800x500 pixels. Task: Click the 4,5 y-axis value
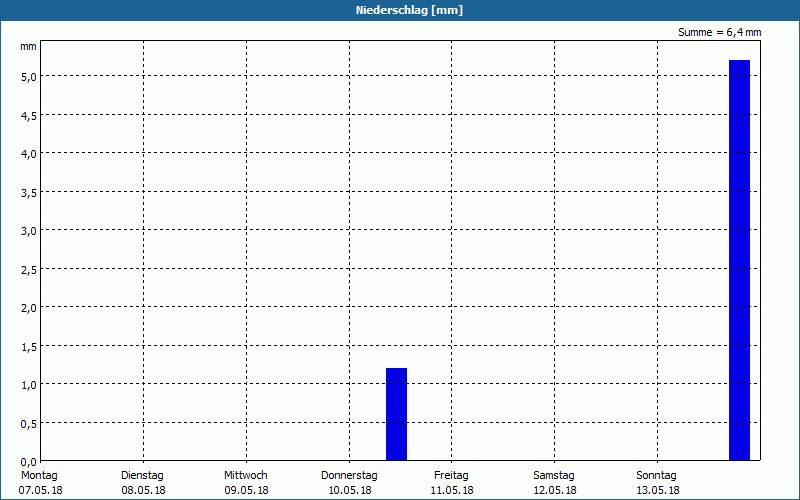pos(29,116)
